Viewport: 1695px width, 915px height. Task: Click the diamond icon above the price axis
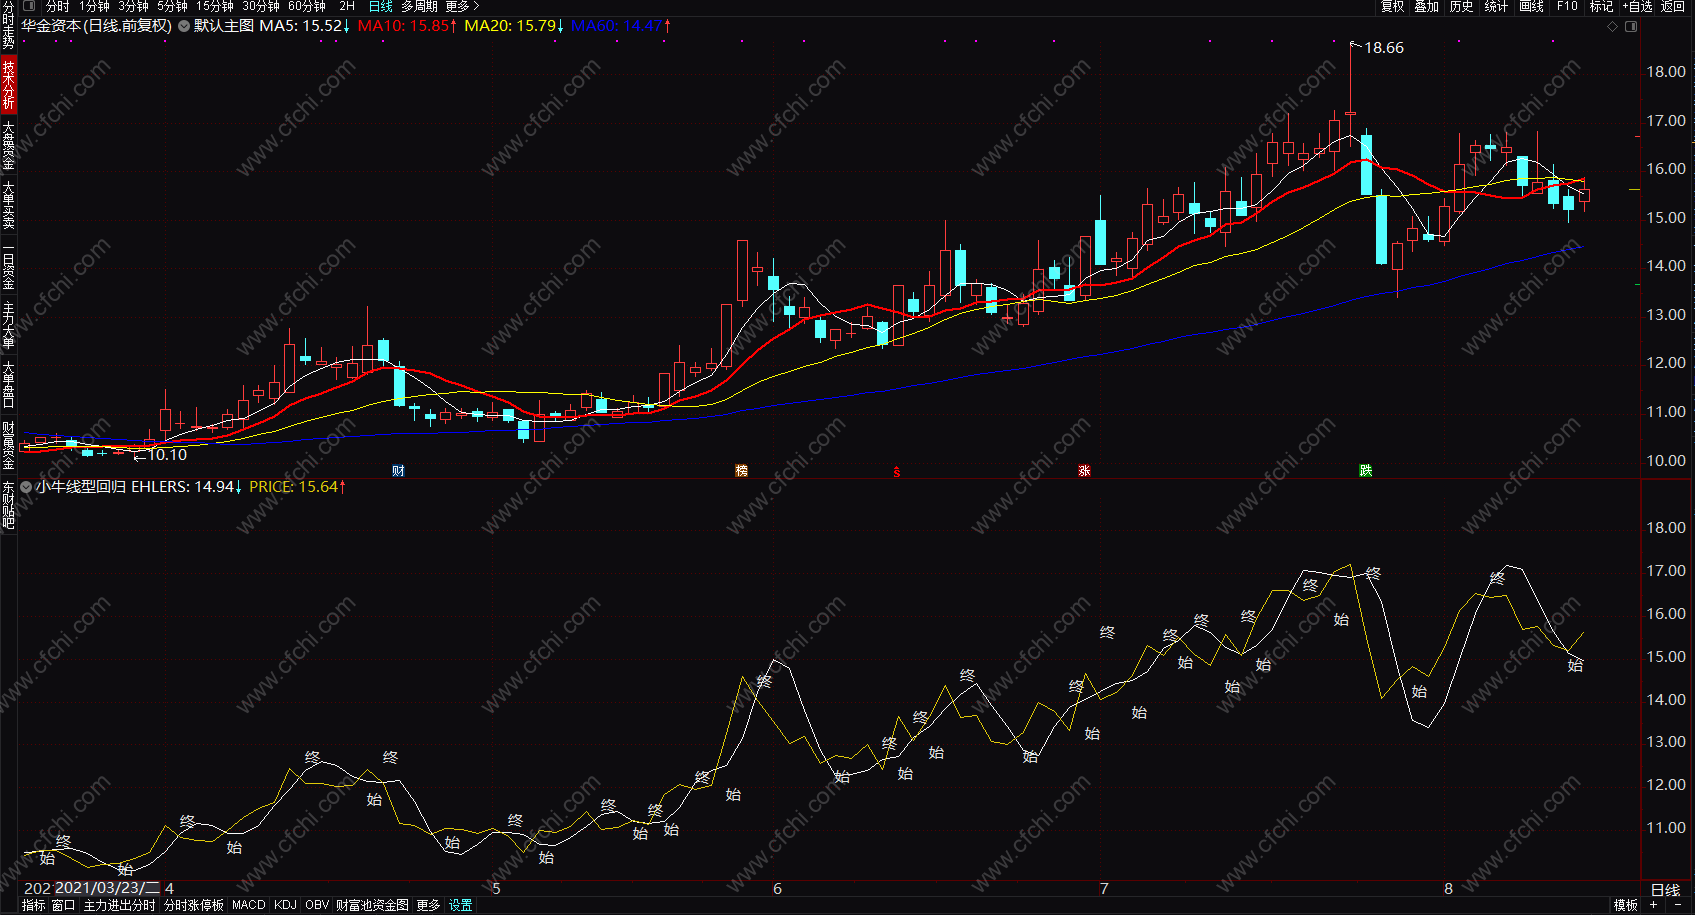point(1612,26)
